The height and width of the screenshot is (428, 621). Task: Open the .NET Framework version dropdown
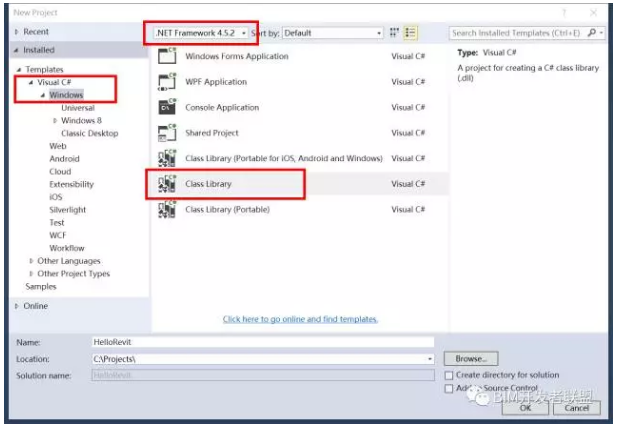click(200, 33)
